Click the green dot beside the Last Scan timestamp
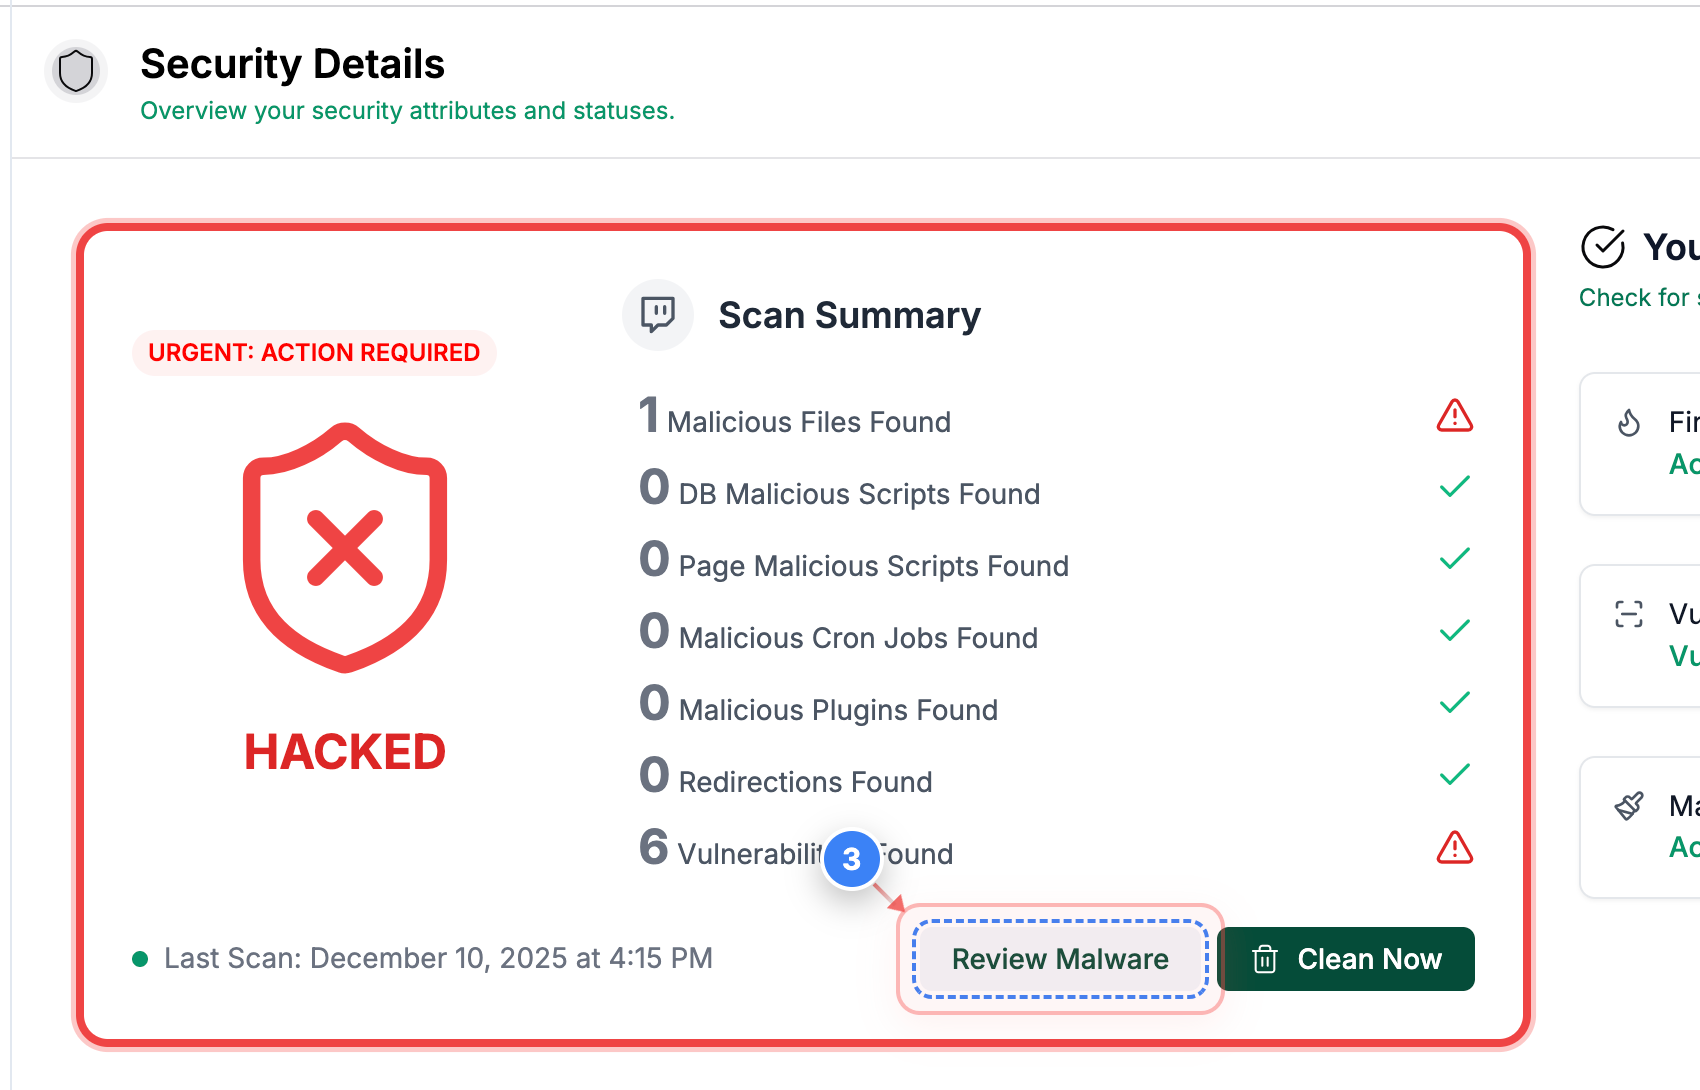This screenshot has width=1700, height=1090. [x=141, y=957]
